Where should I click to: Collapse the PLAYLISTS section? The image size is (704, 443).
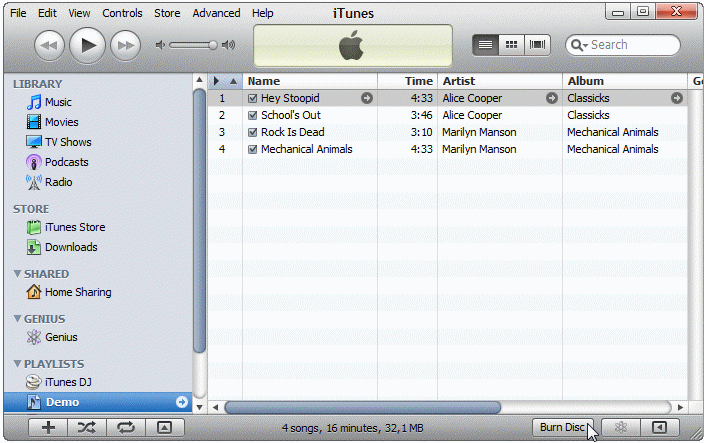pos(18,364)
